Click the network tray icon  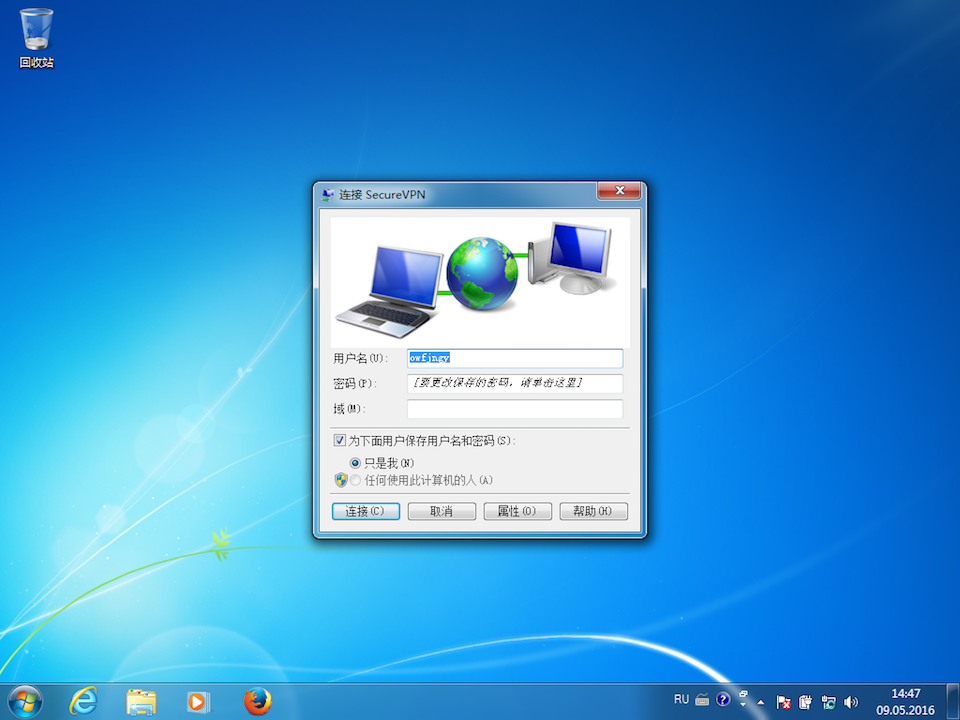click(828, 702)
